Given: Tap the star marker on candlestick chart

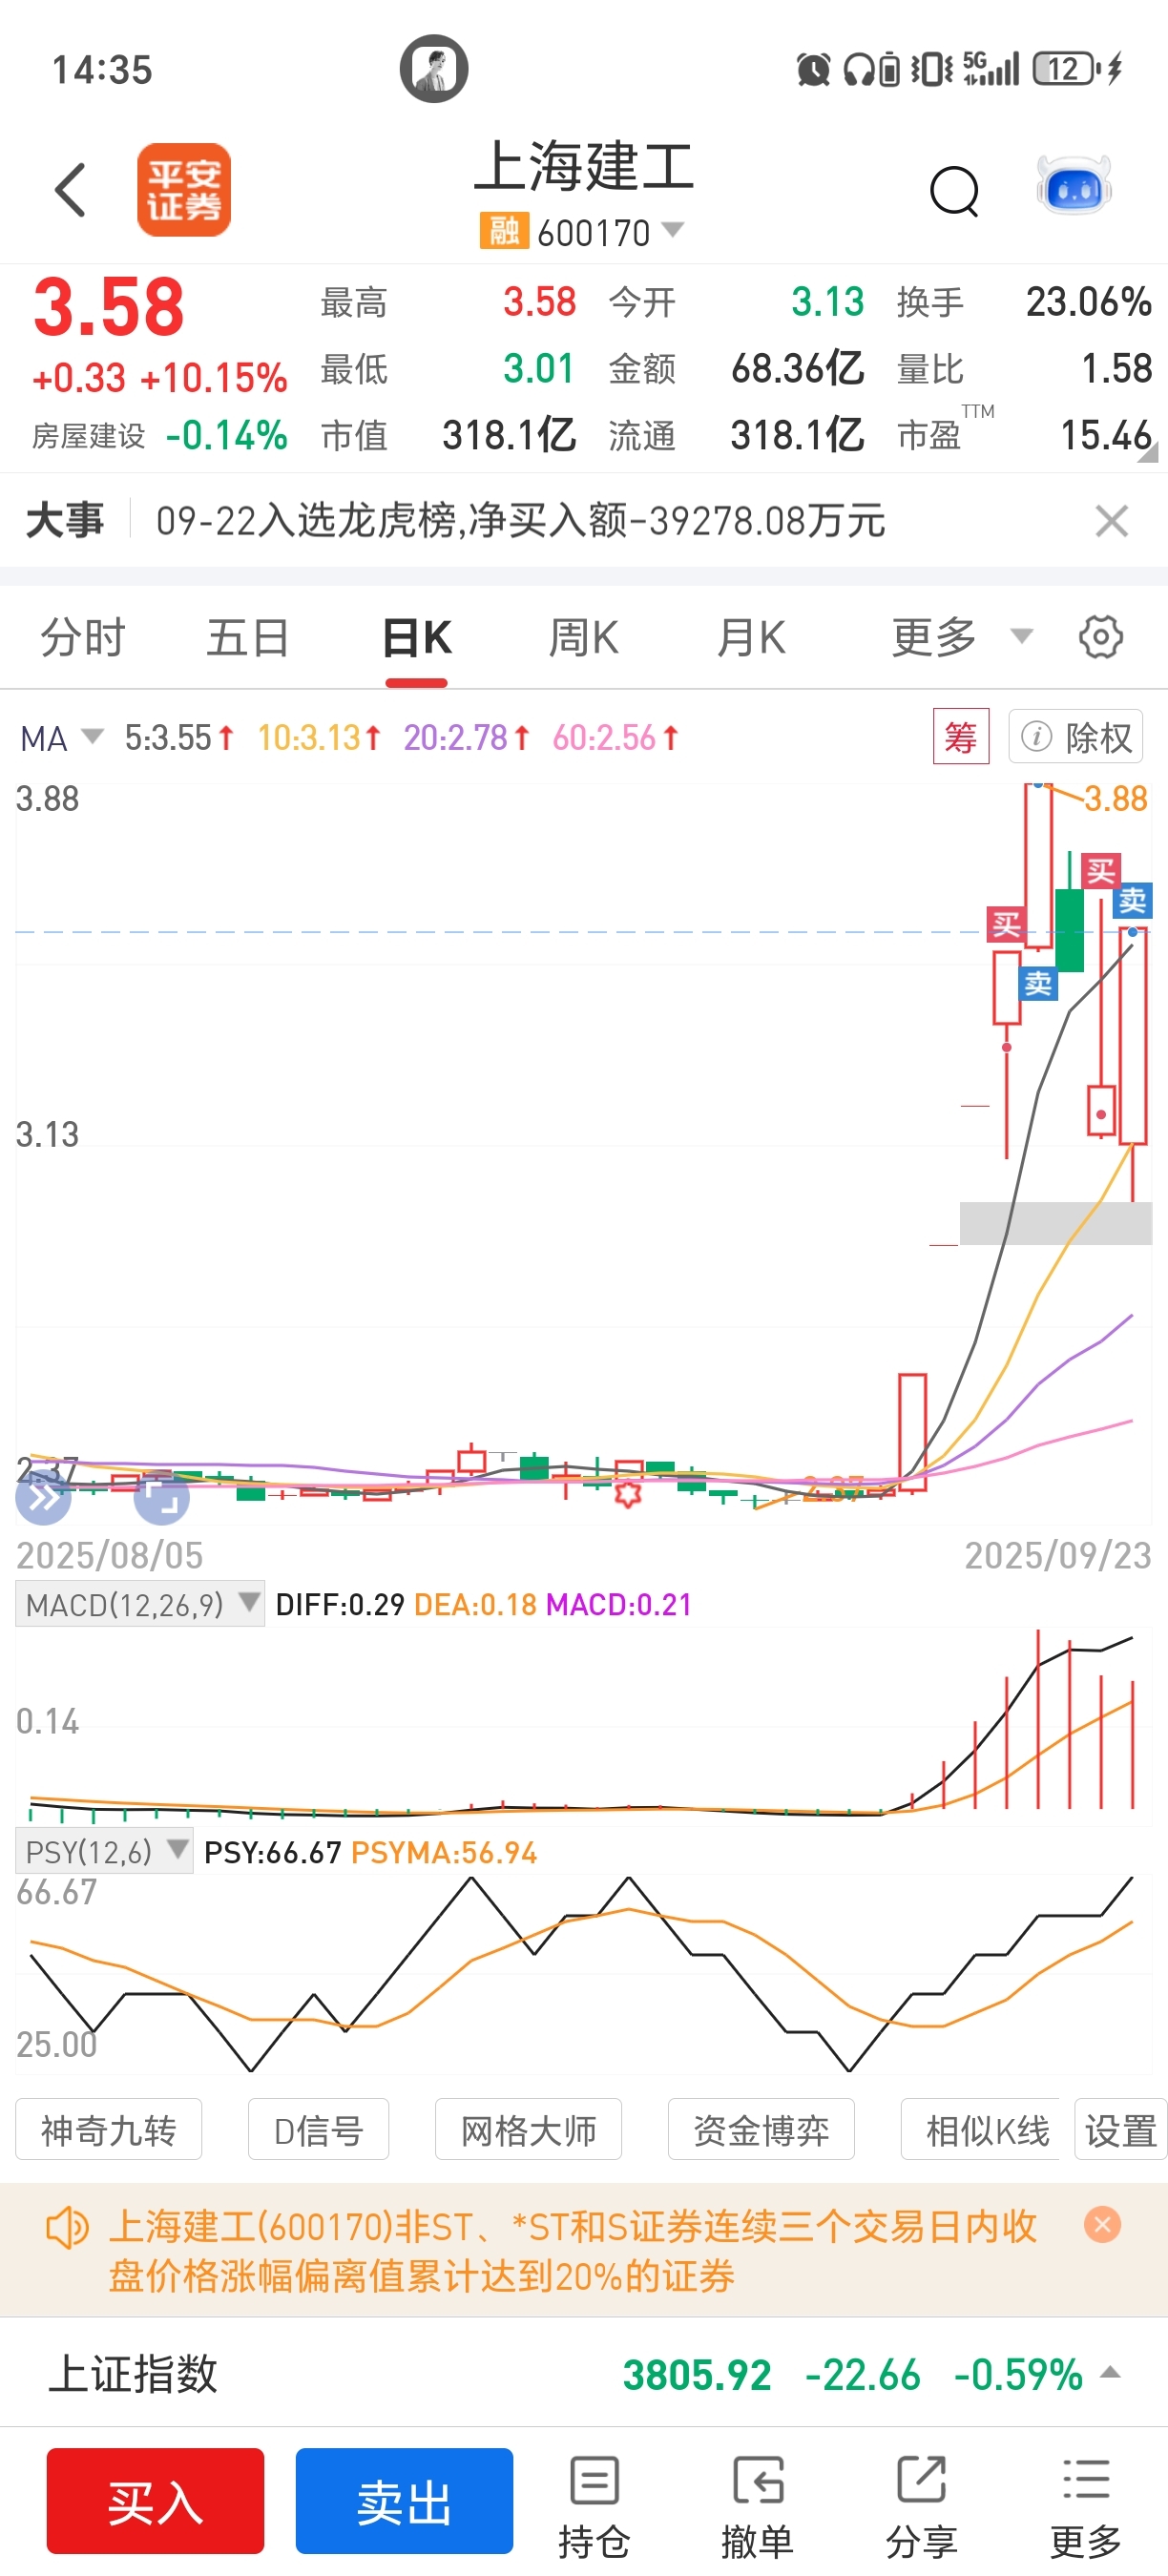Looking at the screenshot, I should tap(628, 1495).
